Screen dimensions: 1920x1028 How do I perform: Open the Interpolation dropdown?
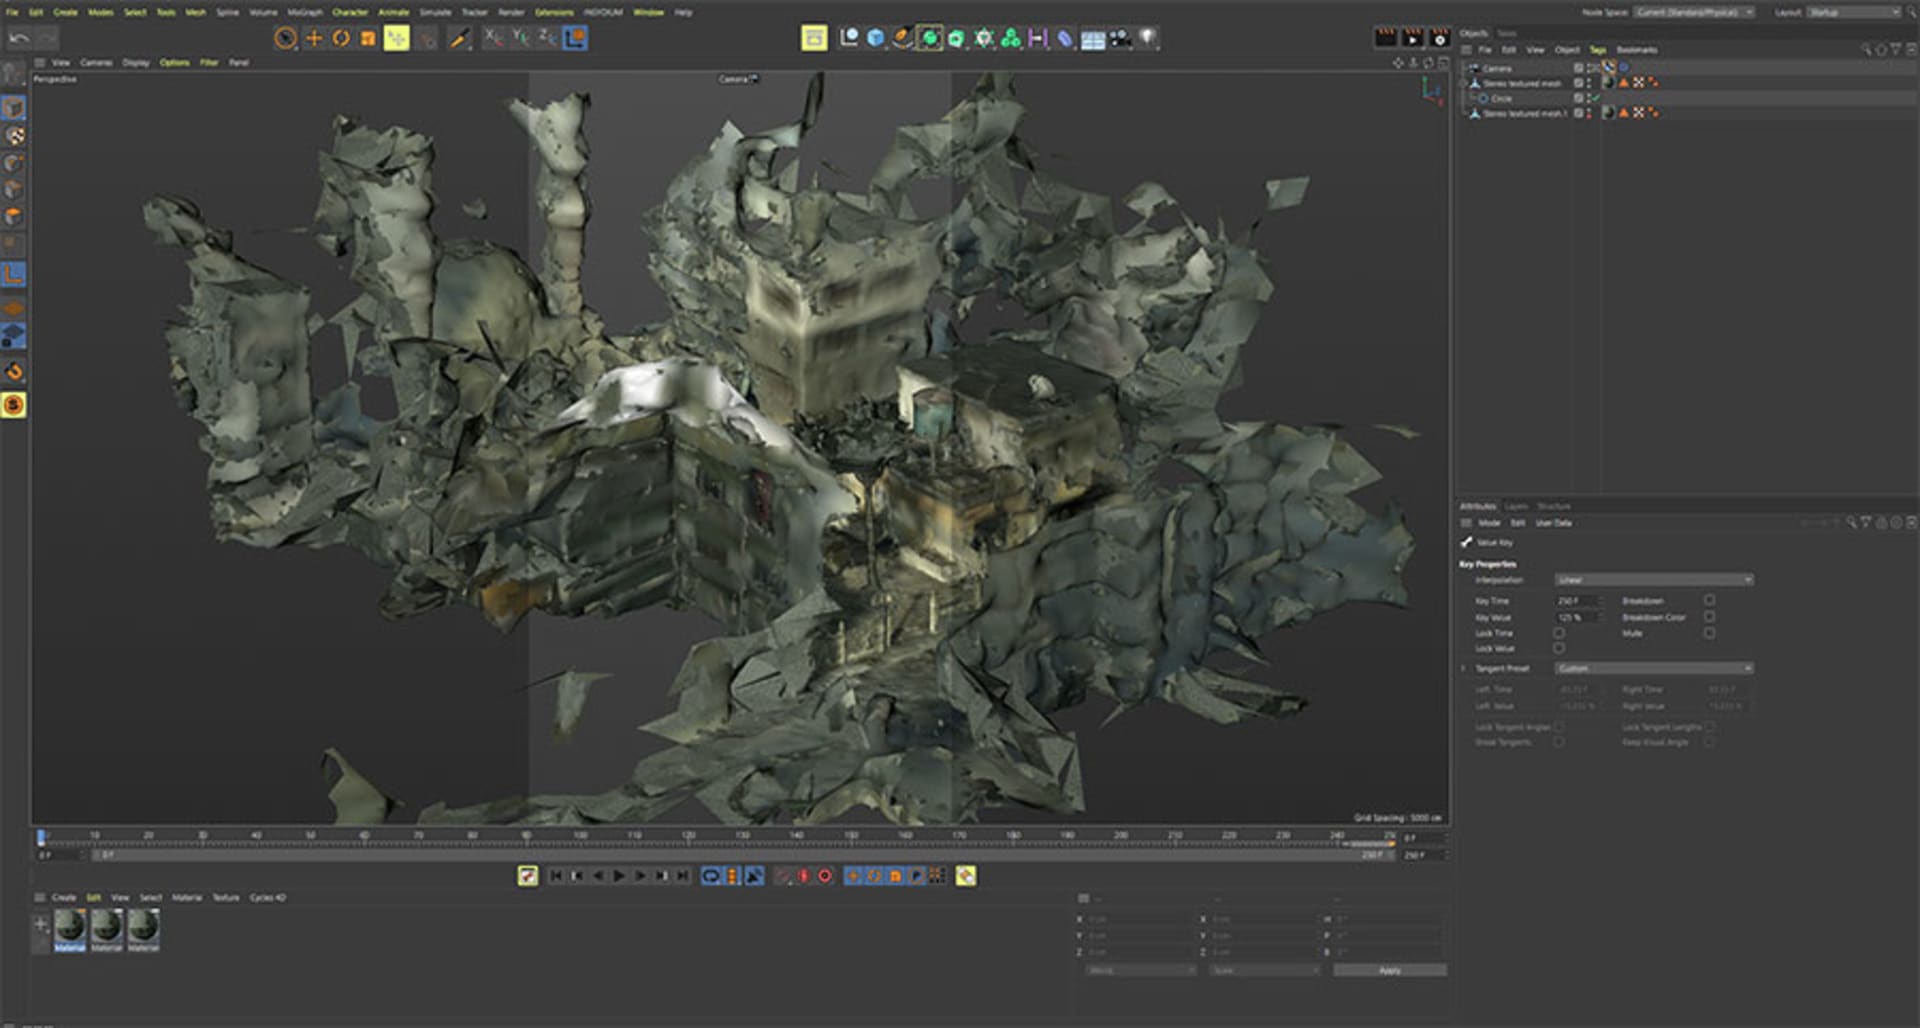click(x=1653, y=580)
